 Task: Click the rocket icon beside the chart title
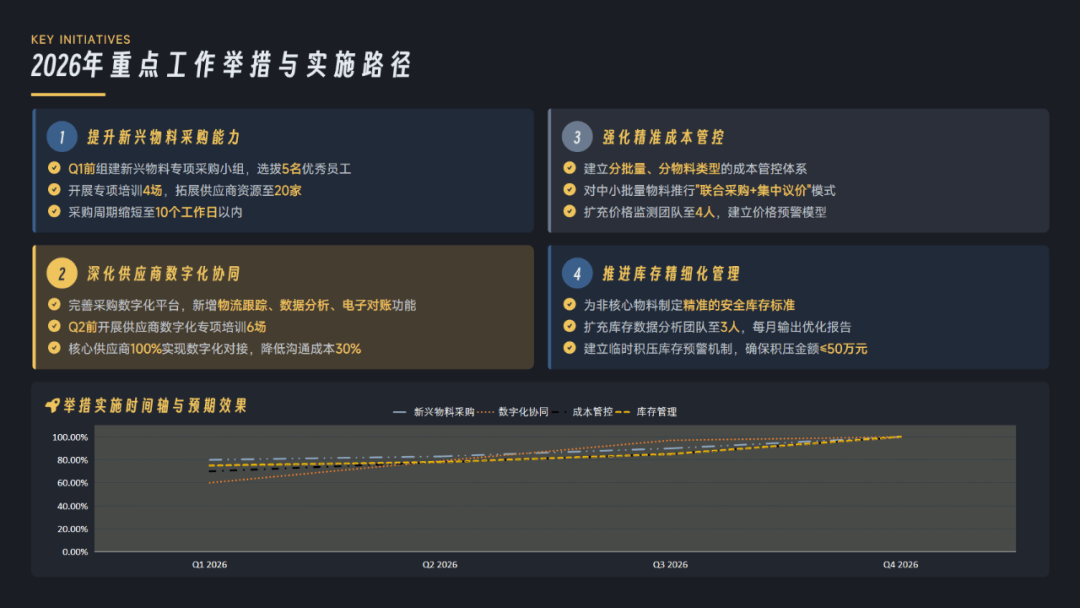pos(52,406)
